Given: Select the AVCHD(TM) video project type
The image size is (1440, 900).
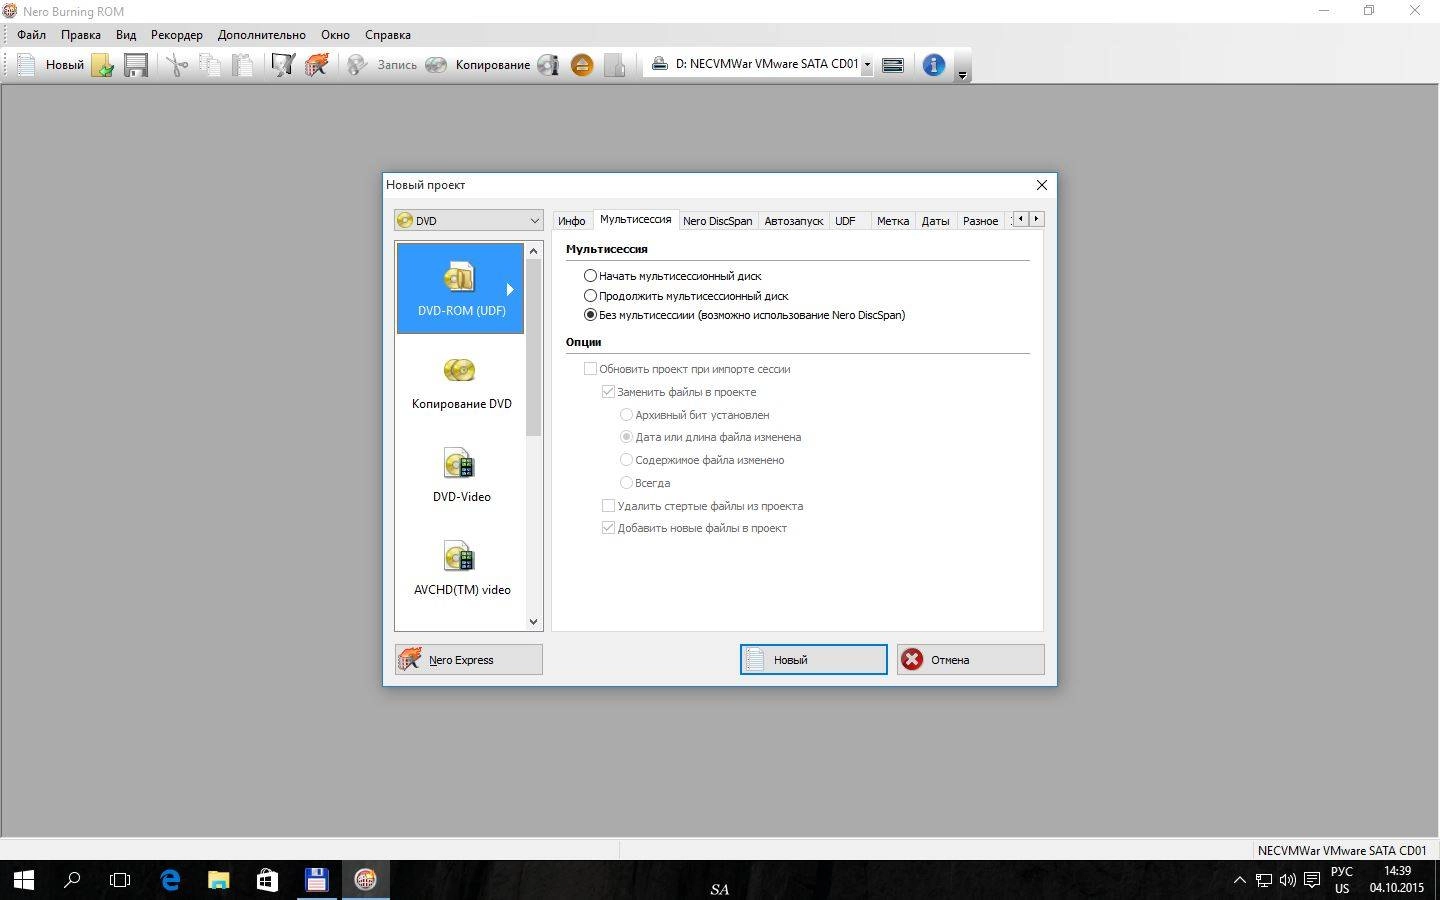Looking at the screenshot, I should 460,569.
